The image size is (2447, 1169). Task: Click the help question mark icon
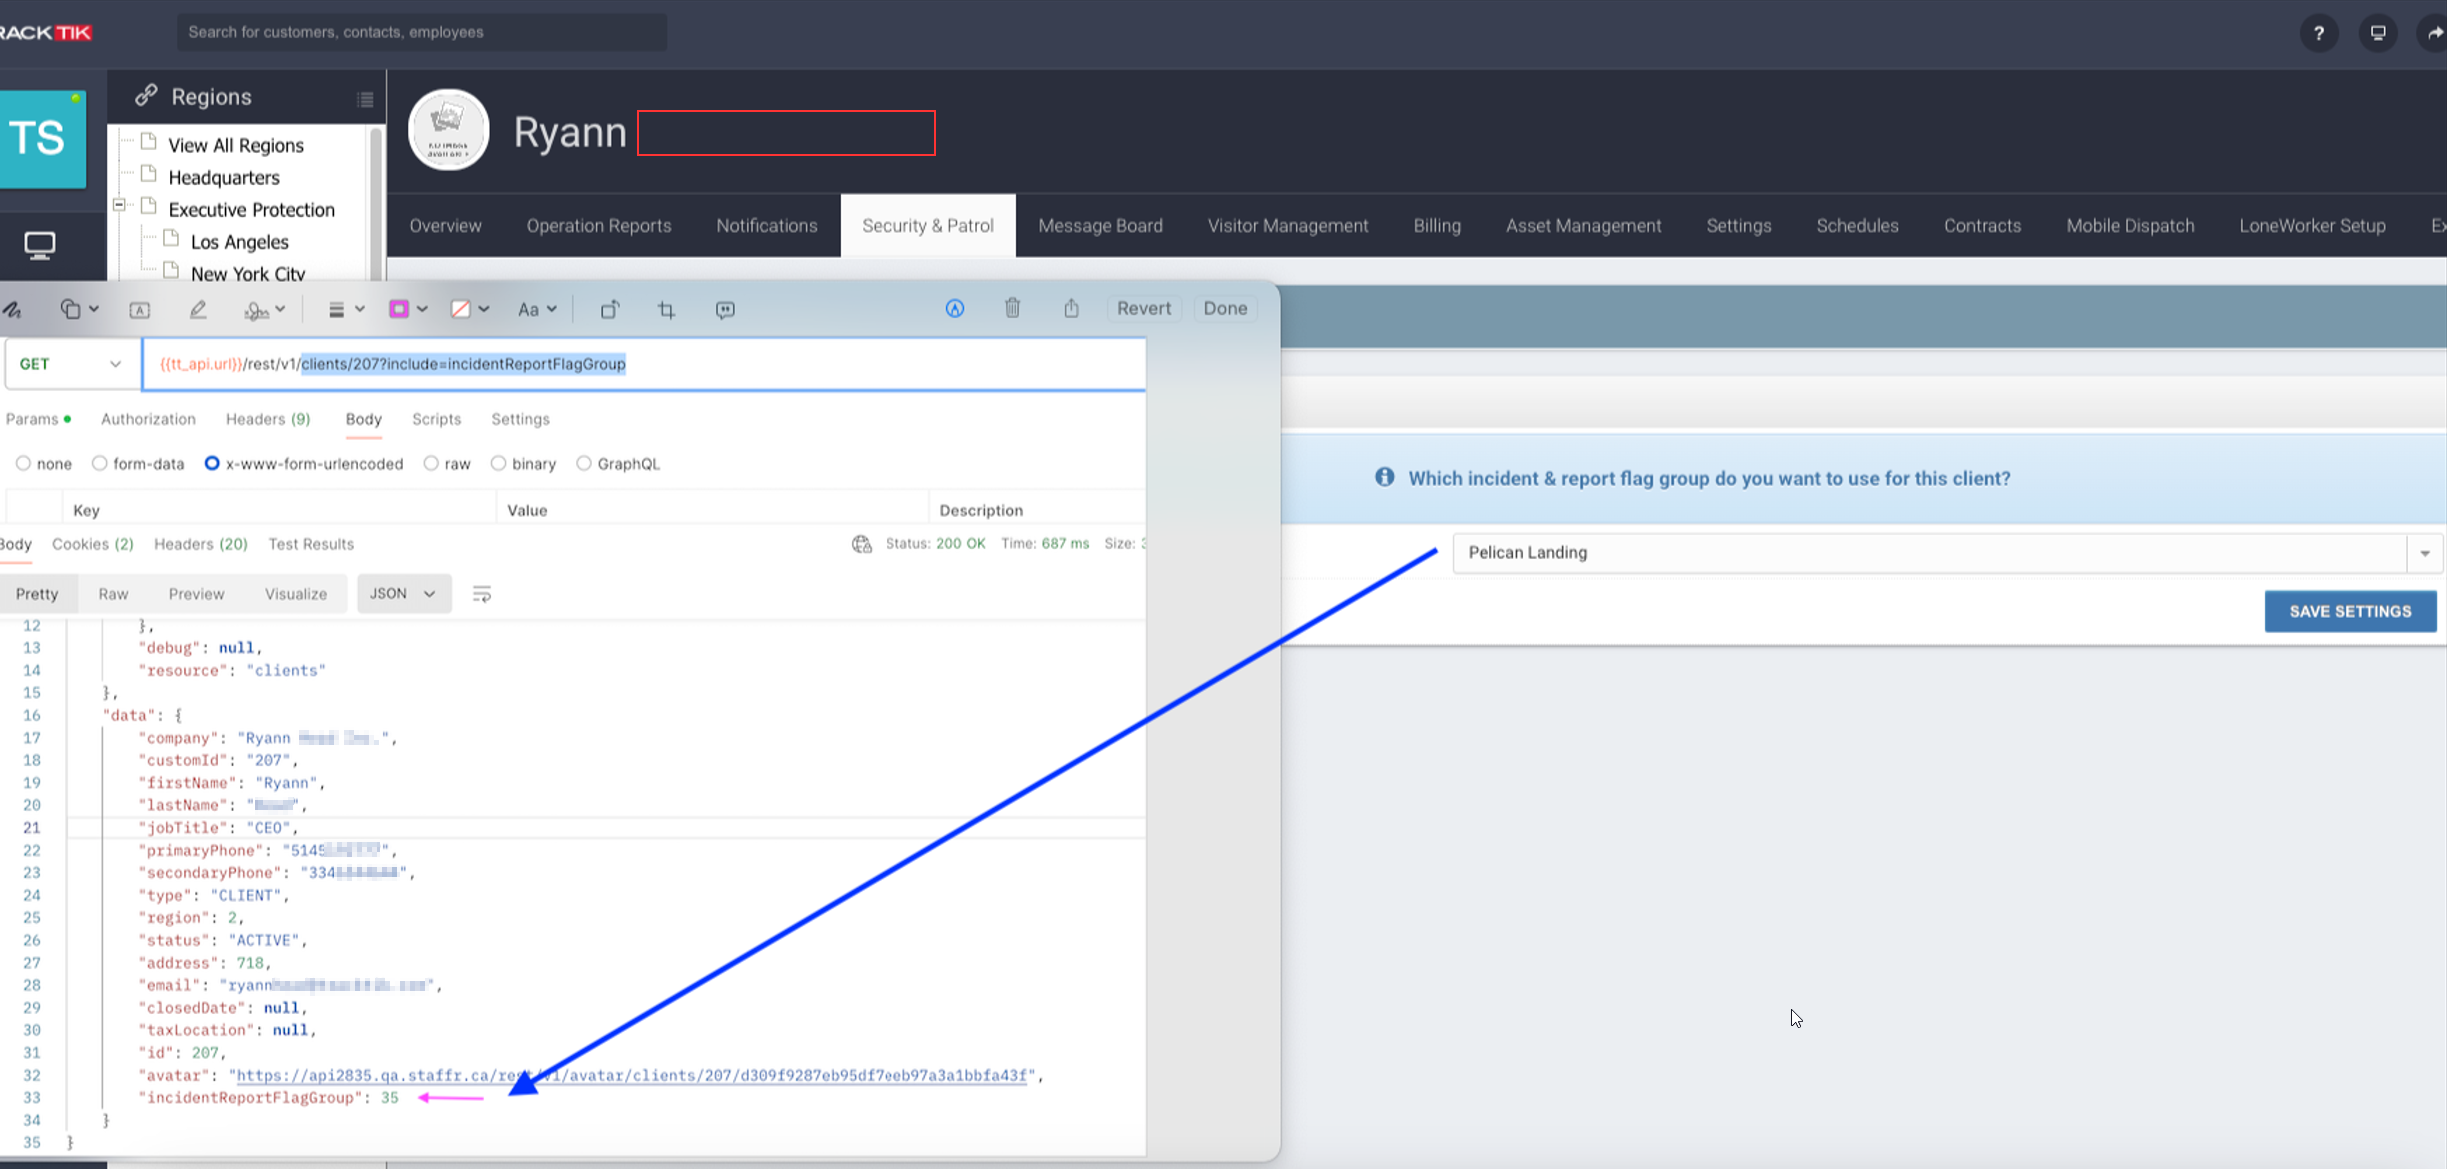pyautogui.click(x=2319, y=33)
